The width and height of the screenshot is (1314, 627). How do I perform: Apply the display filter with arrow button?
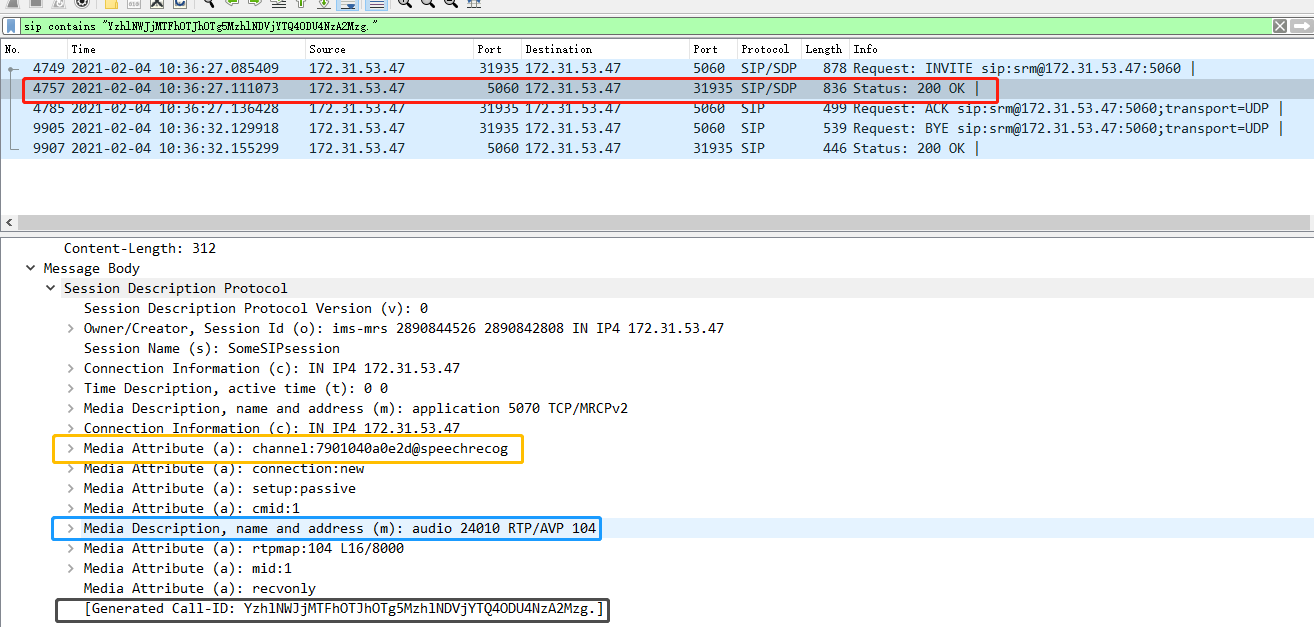click(1301, 26)
